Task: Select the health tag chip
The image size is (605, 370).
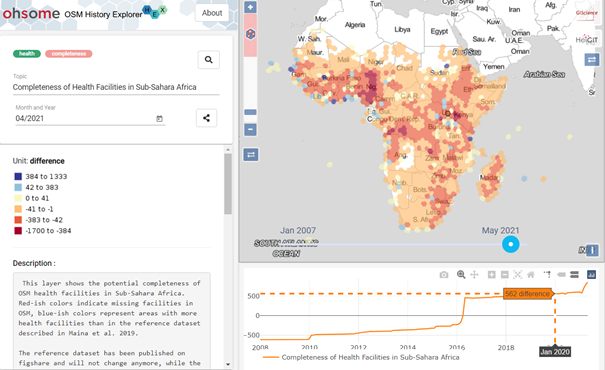Action: pyautogui.click(x=27, y=54)
